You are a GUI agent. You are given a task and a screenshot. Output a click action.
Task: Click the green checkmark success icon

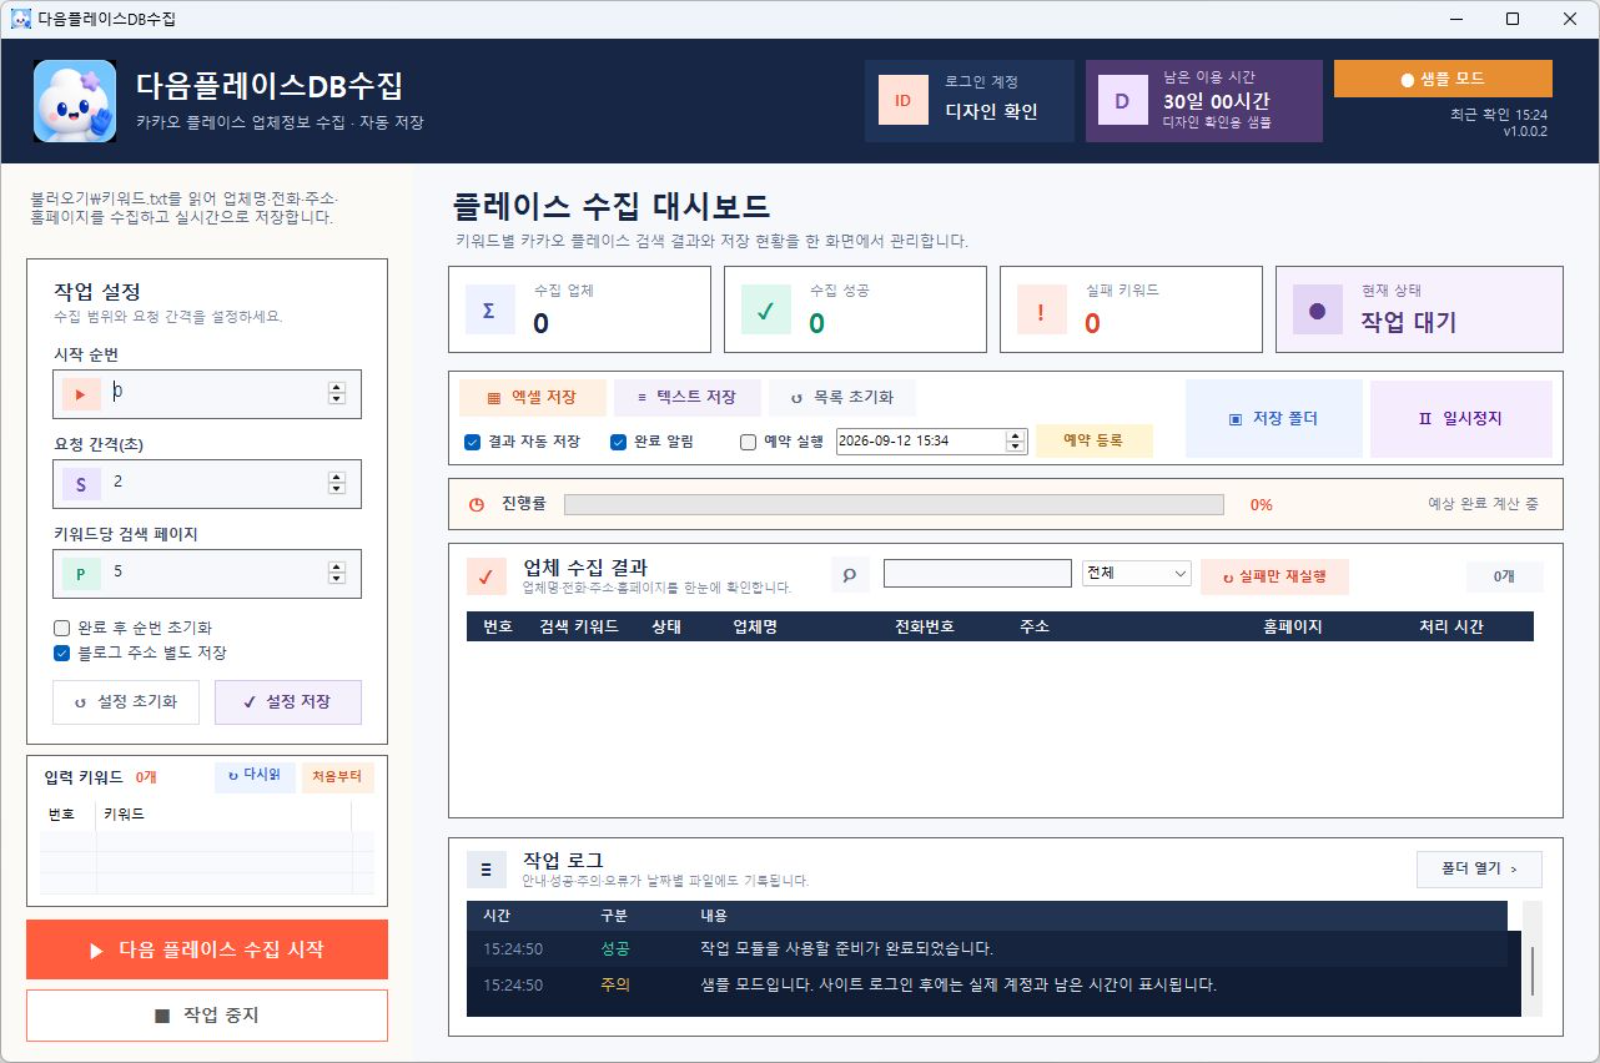click(766, 310)
